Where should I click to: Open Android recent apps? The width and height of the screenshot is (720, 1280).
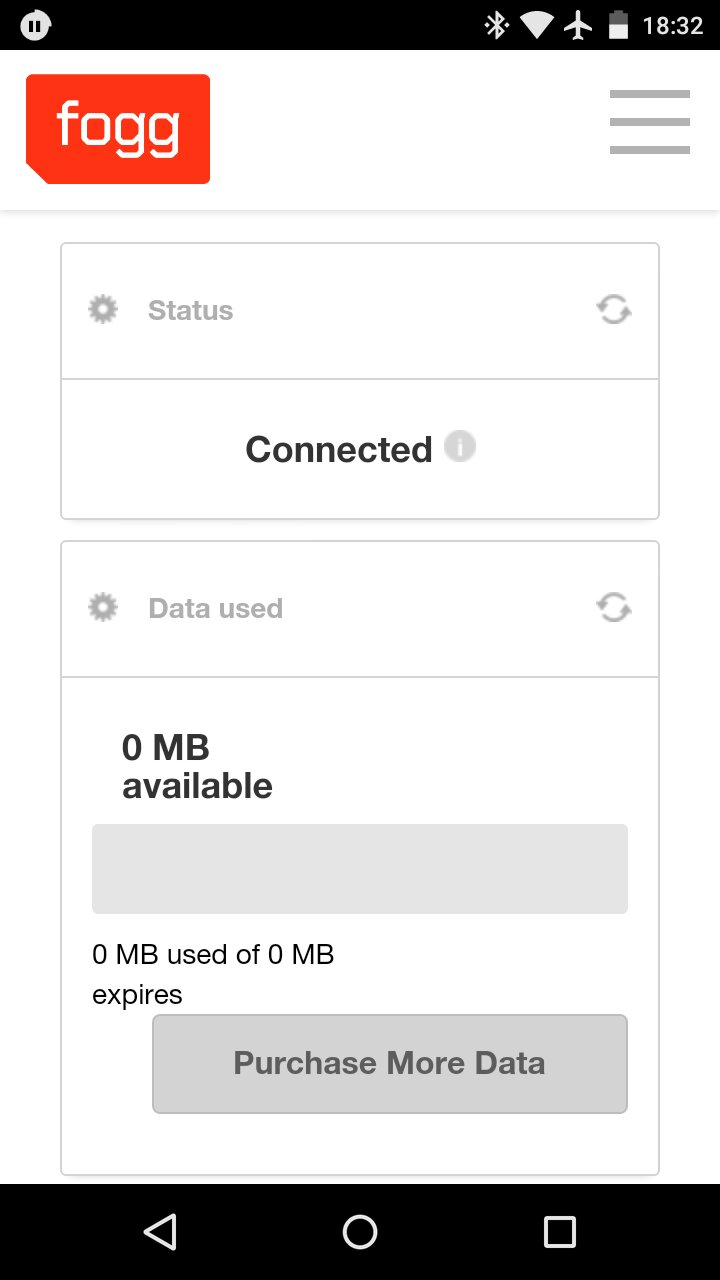pos(560,1232)
